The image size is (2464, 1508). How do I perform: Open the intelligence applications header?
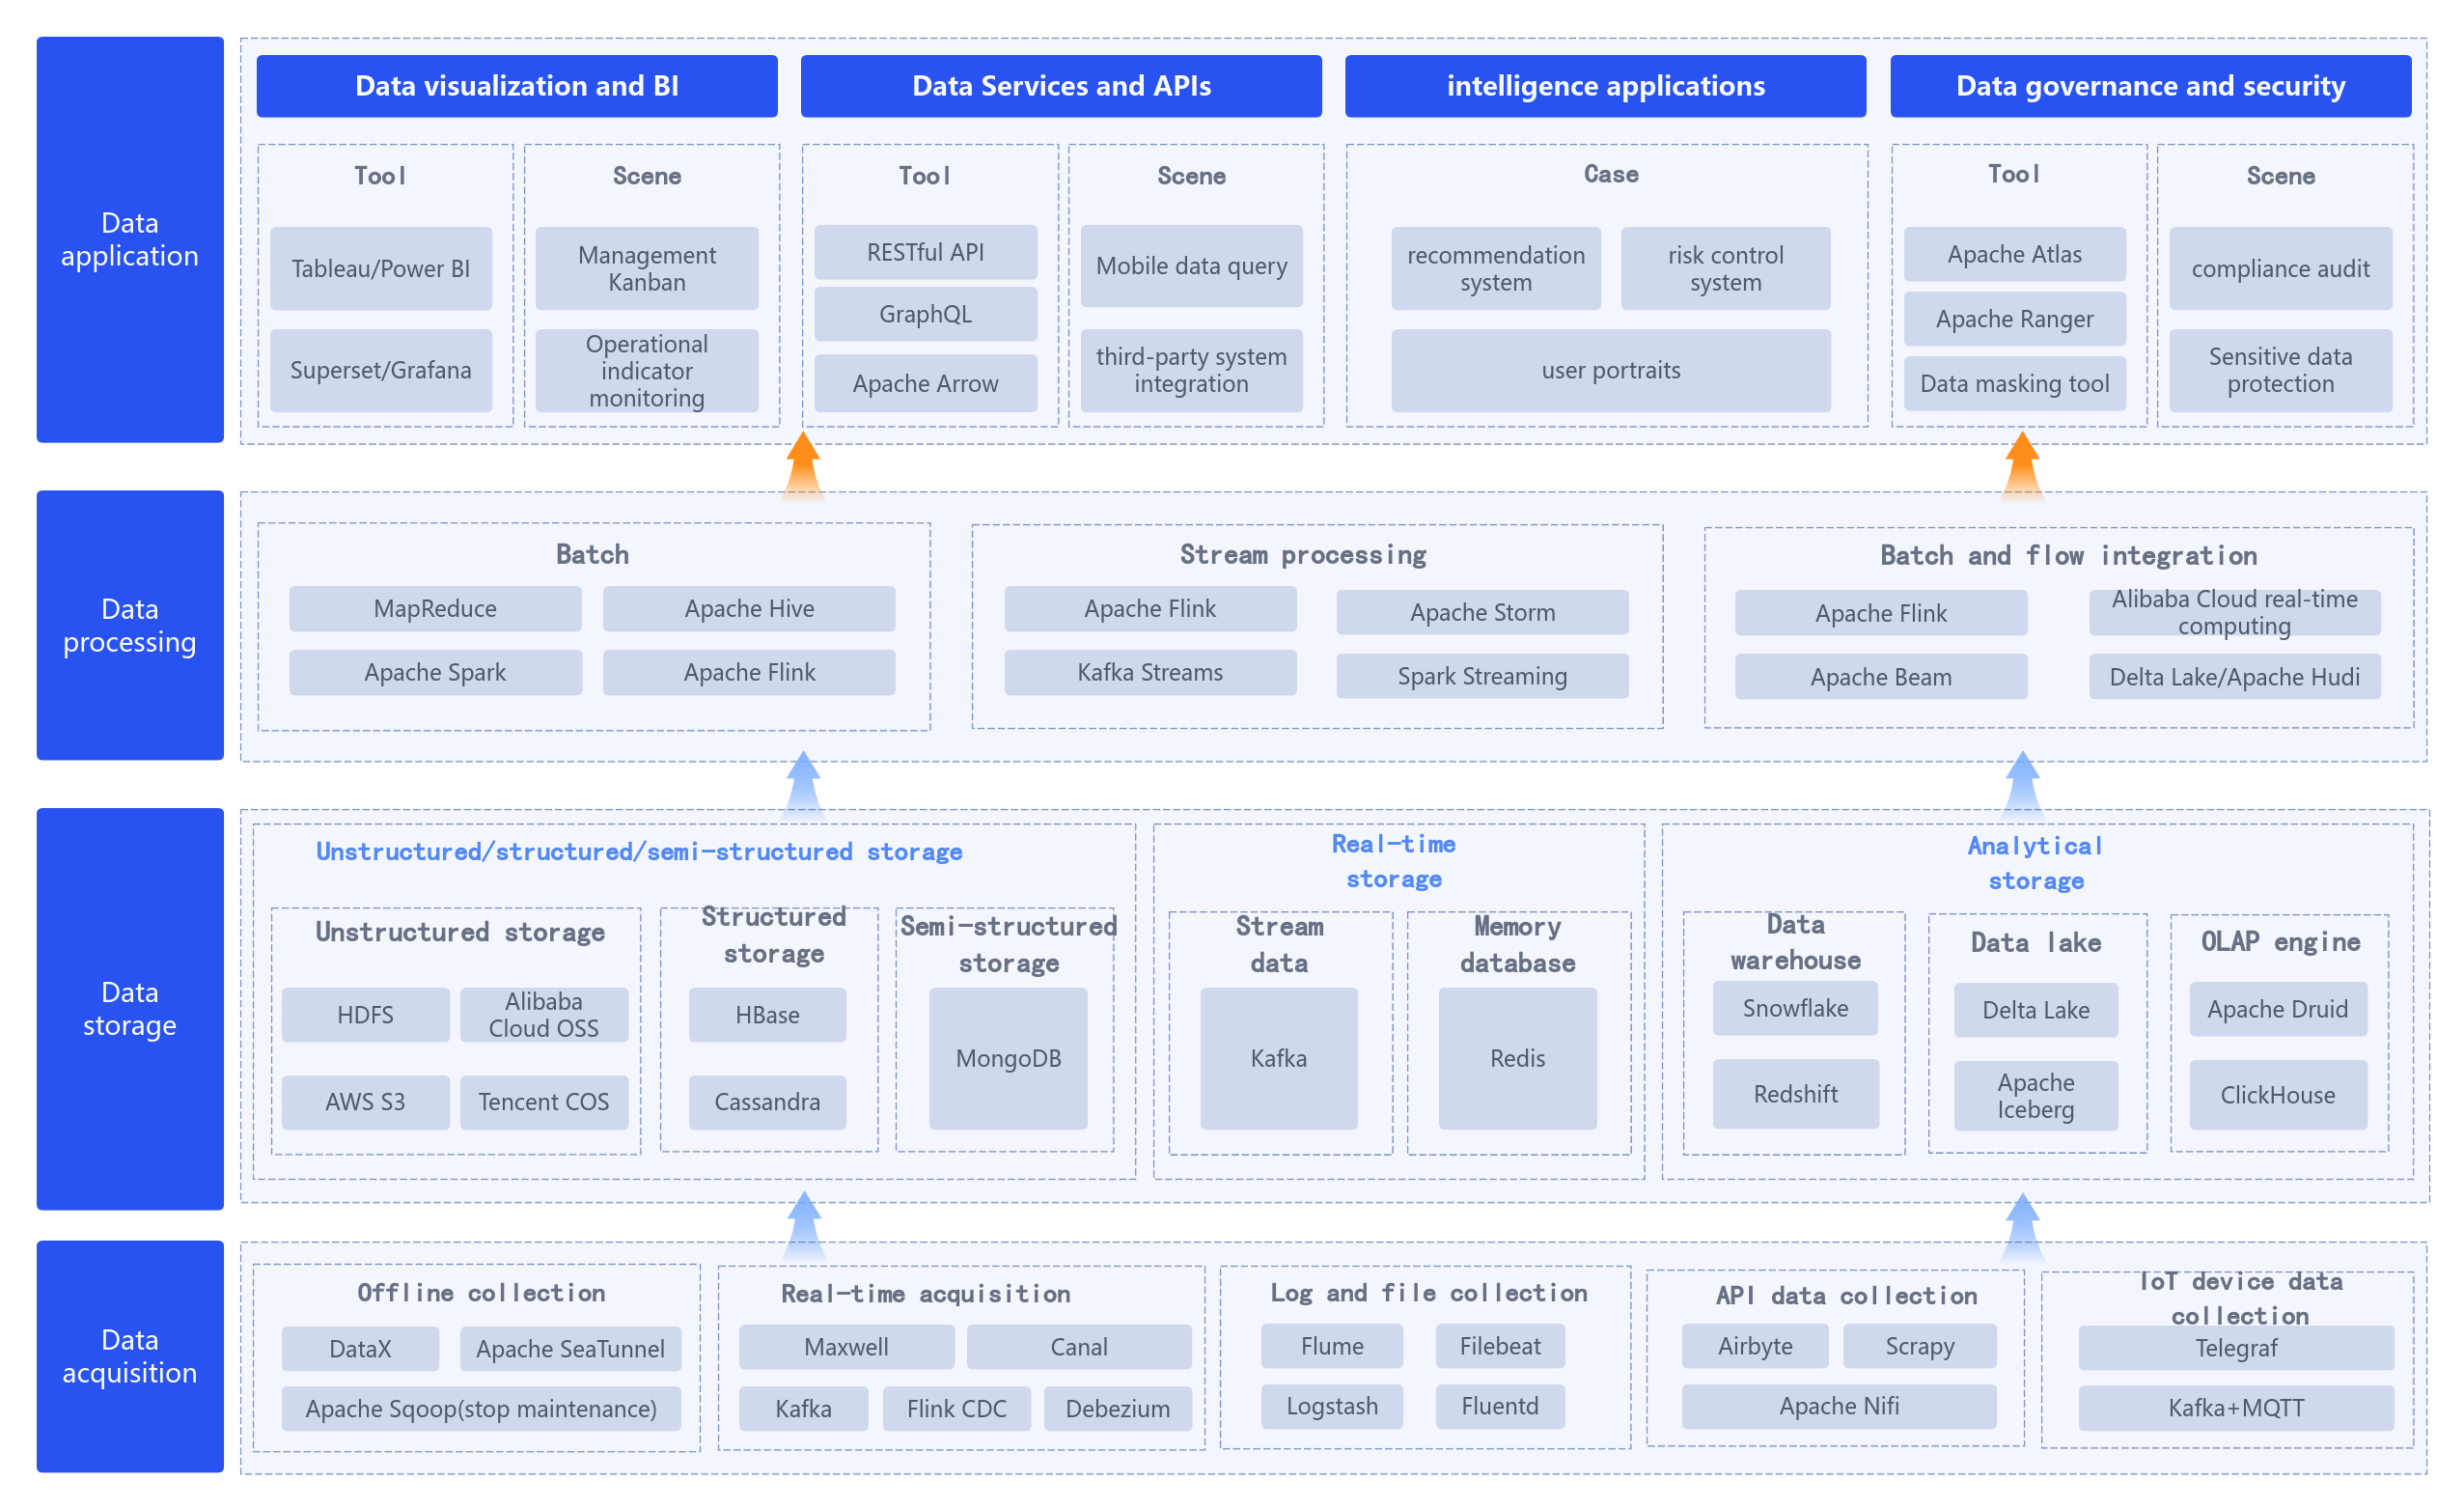[1605, 86]
